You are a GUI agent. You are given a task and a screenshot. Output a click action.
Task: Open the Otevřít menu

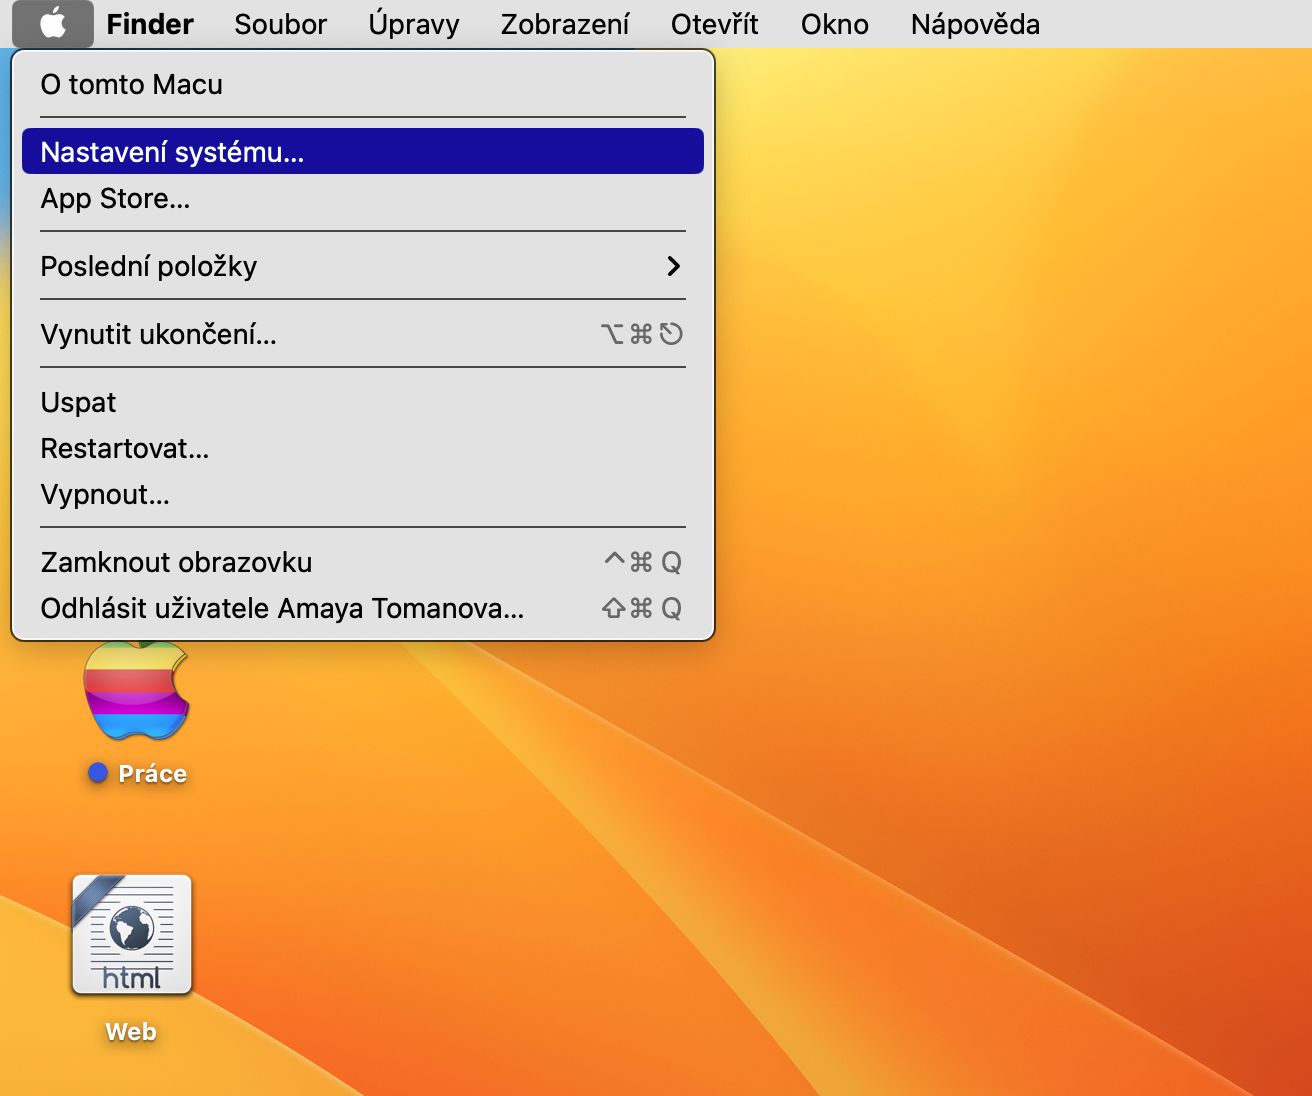click(x=715, y=24)
